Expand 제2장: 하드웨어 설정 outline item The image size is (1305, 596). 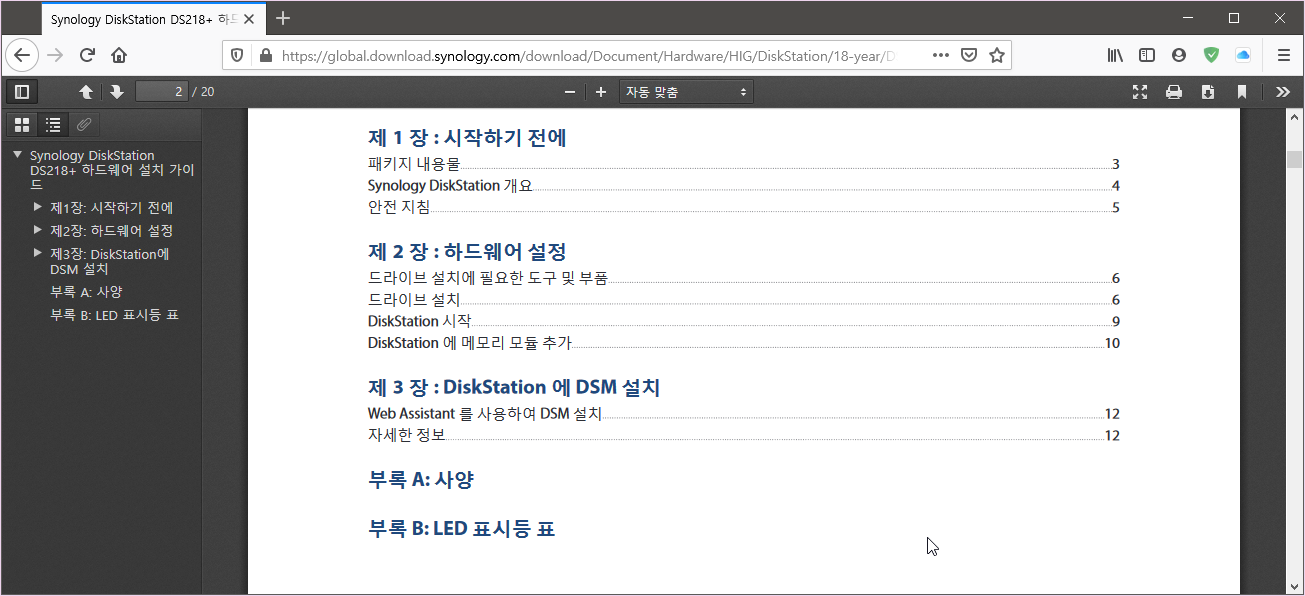click(x=38, y=230)
